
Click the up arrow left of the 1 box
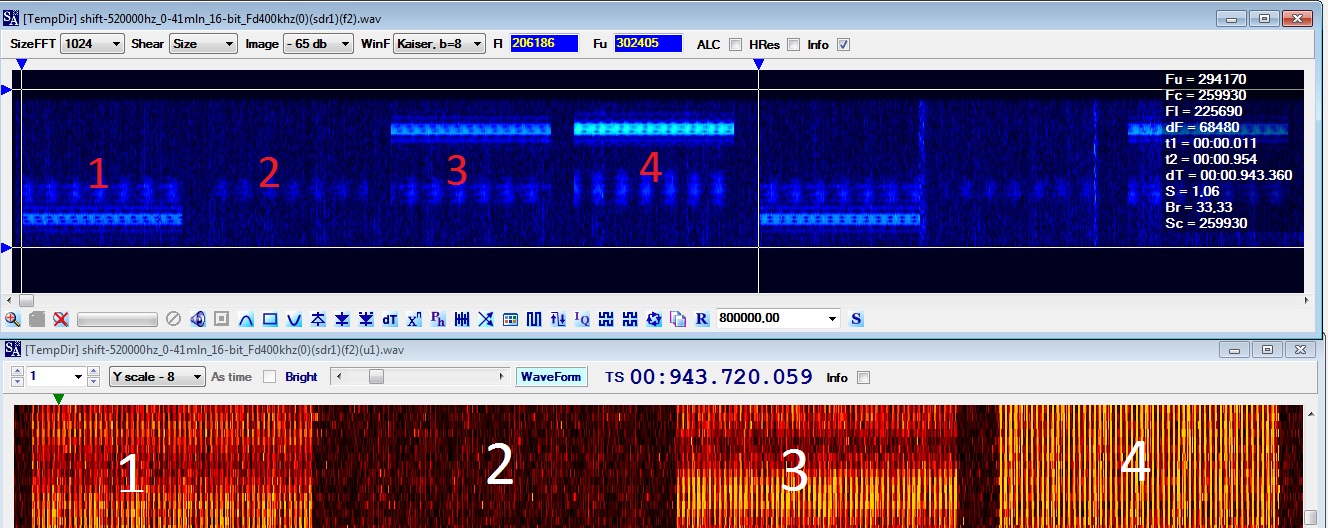(18, 372)
